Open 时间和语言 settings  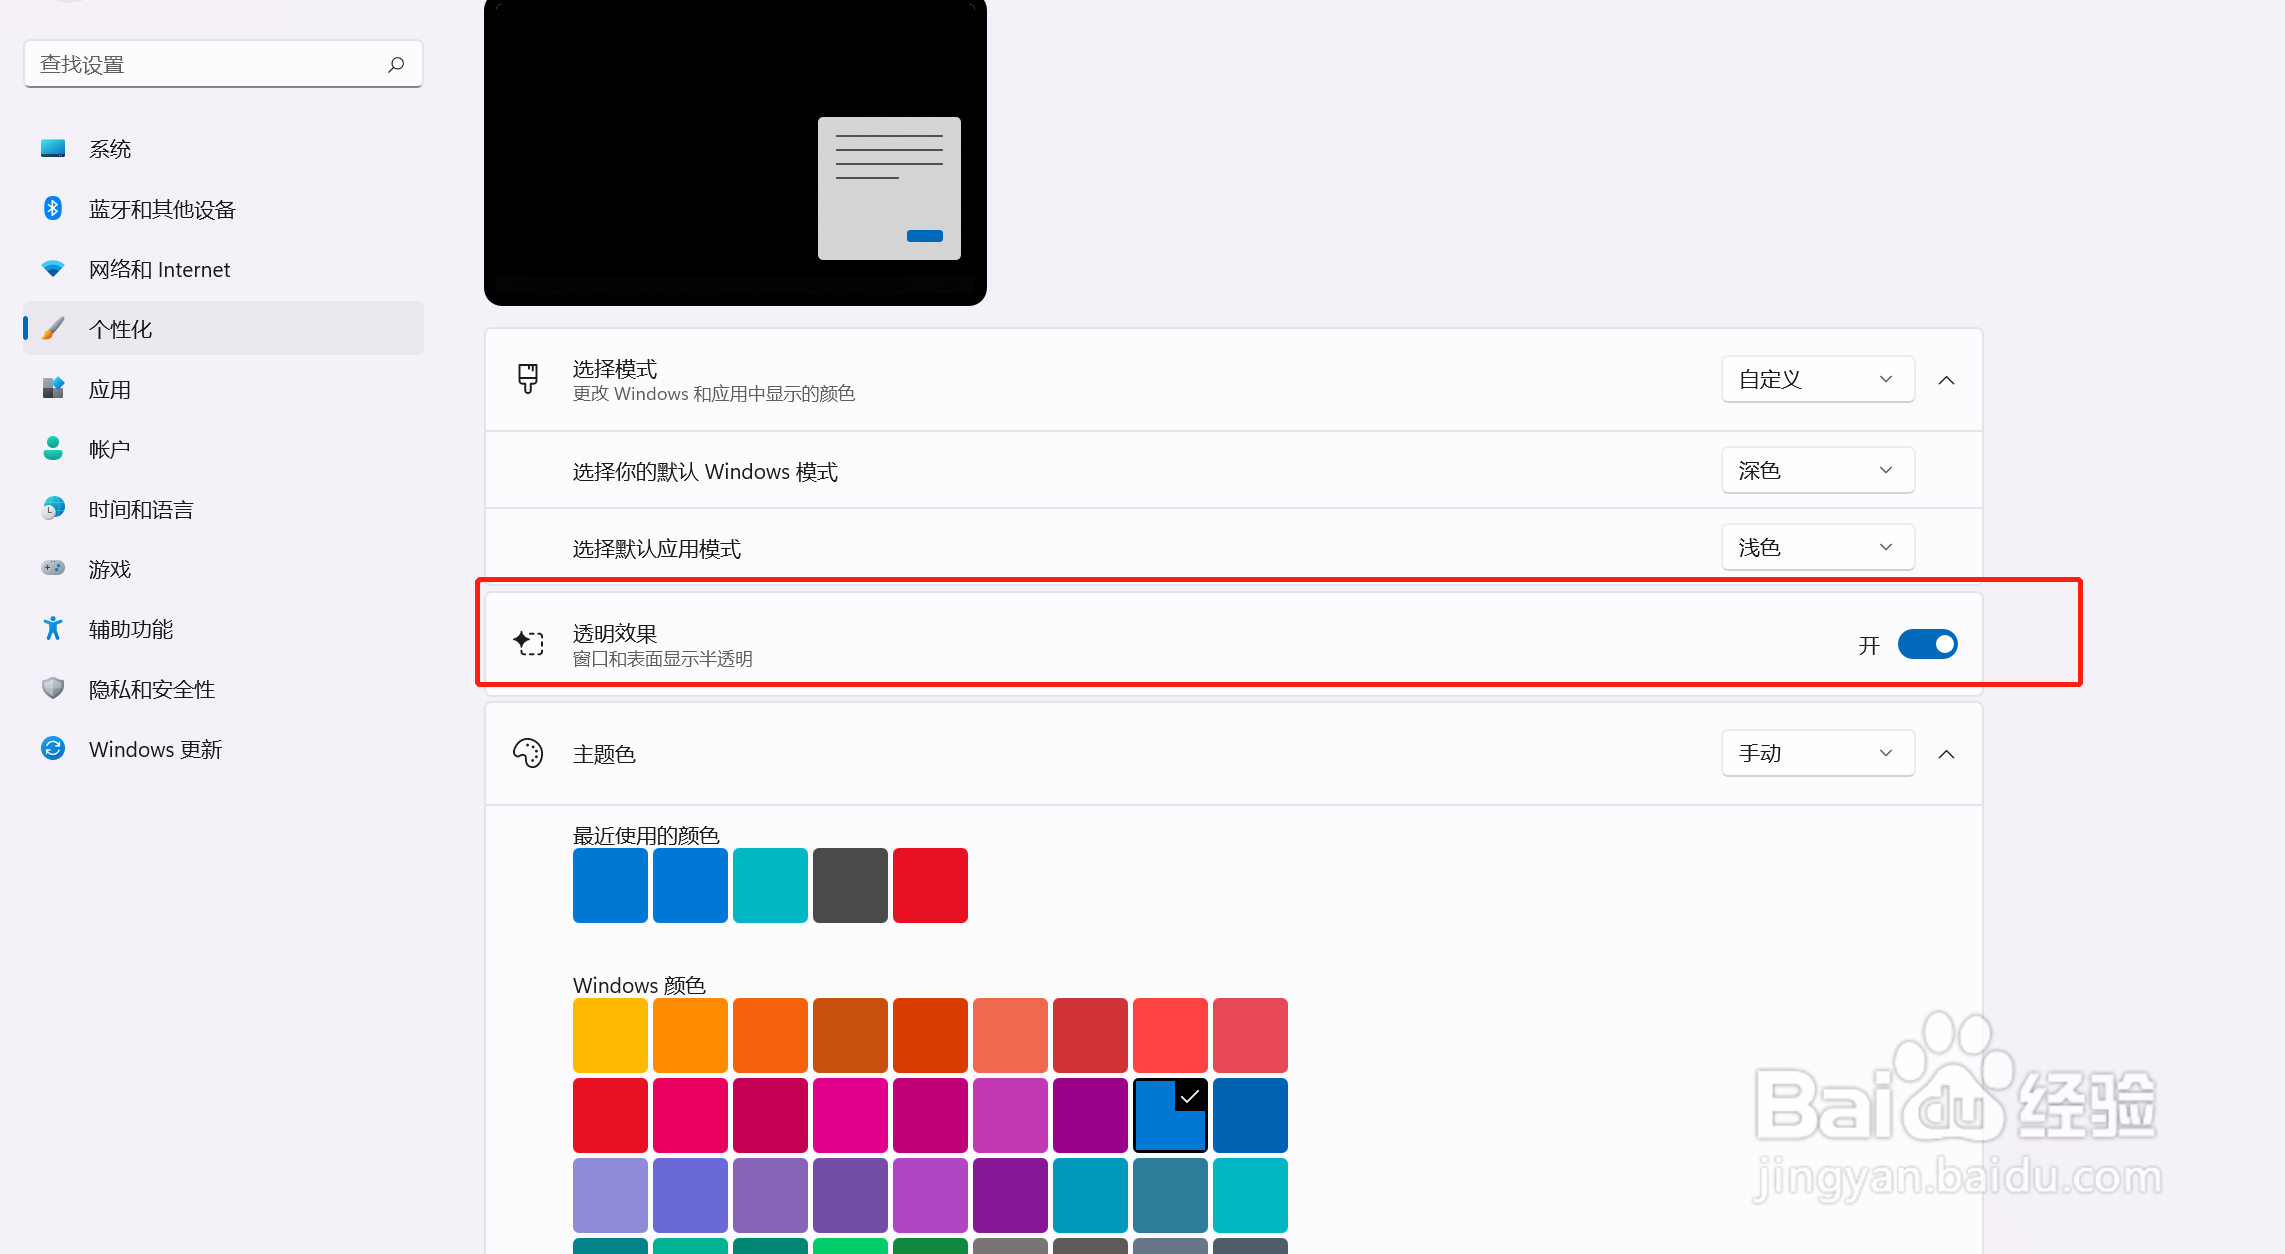tap(140, 508)
